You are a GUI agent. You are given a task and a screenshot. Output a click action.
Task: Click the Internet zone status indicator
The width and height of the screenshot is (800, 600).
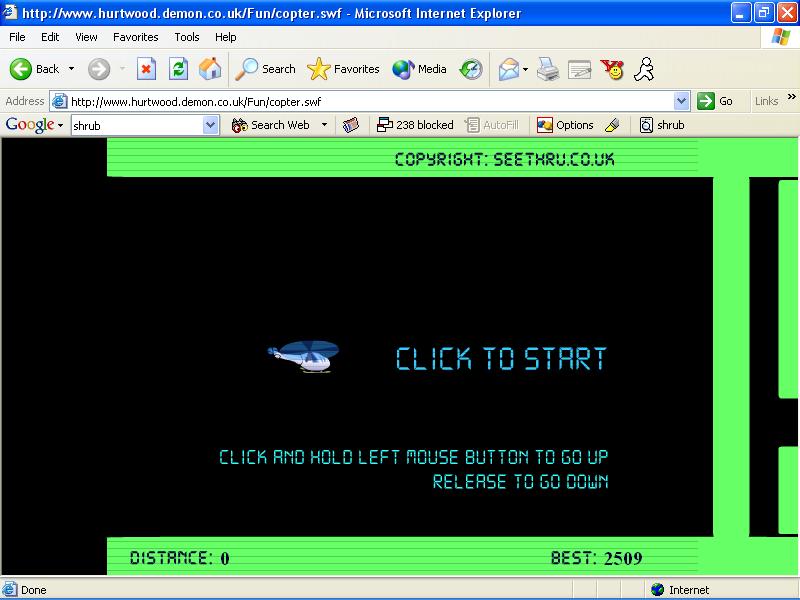click(680, 590)
